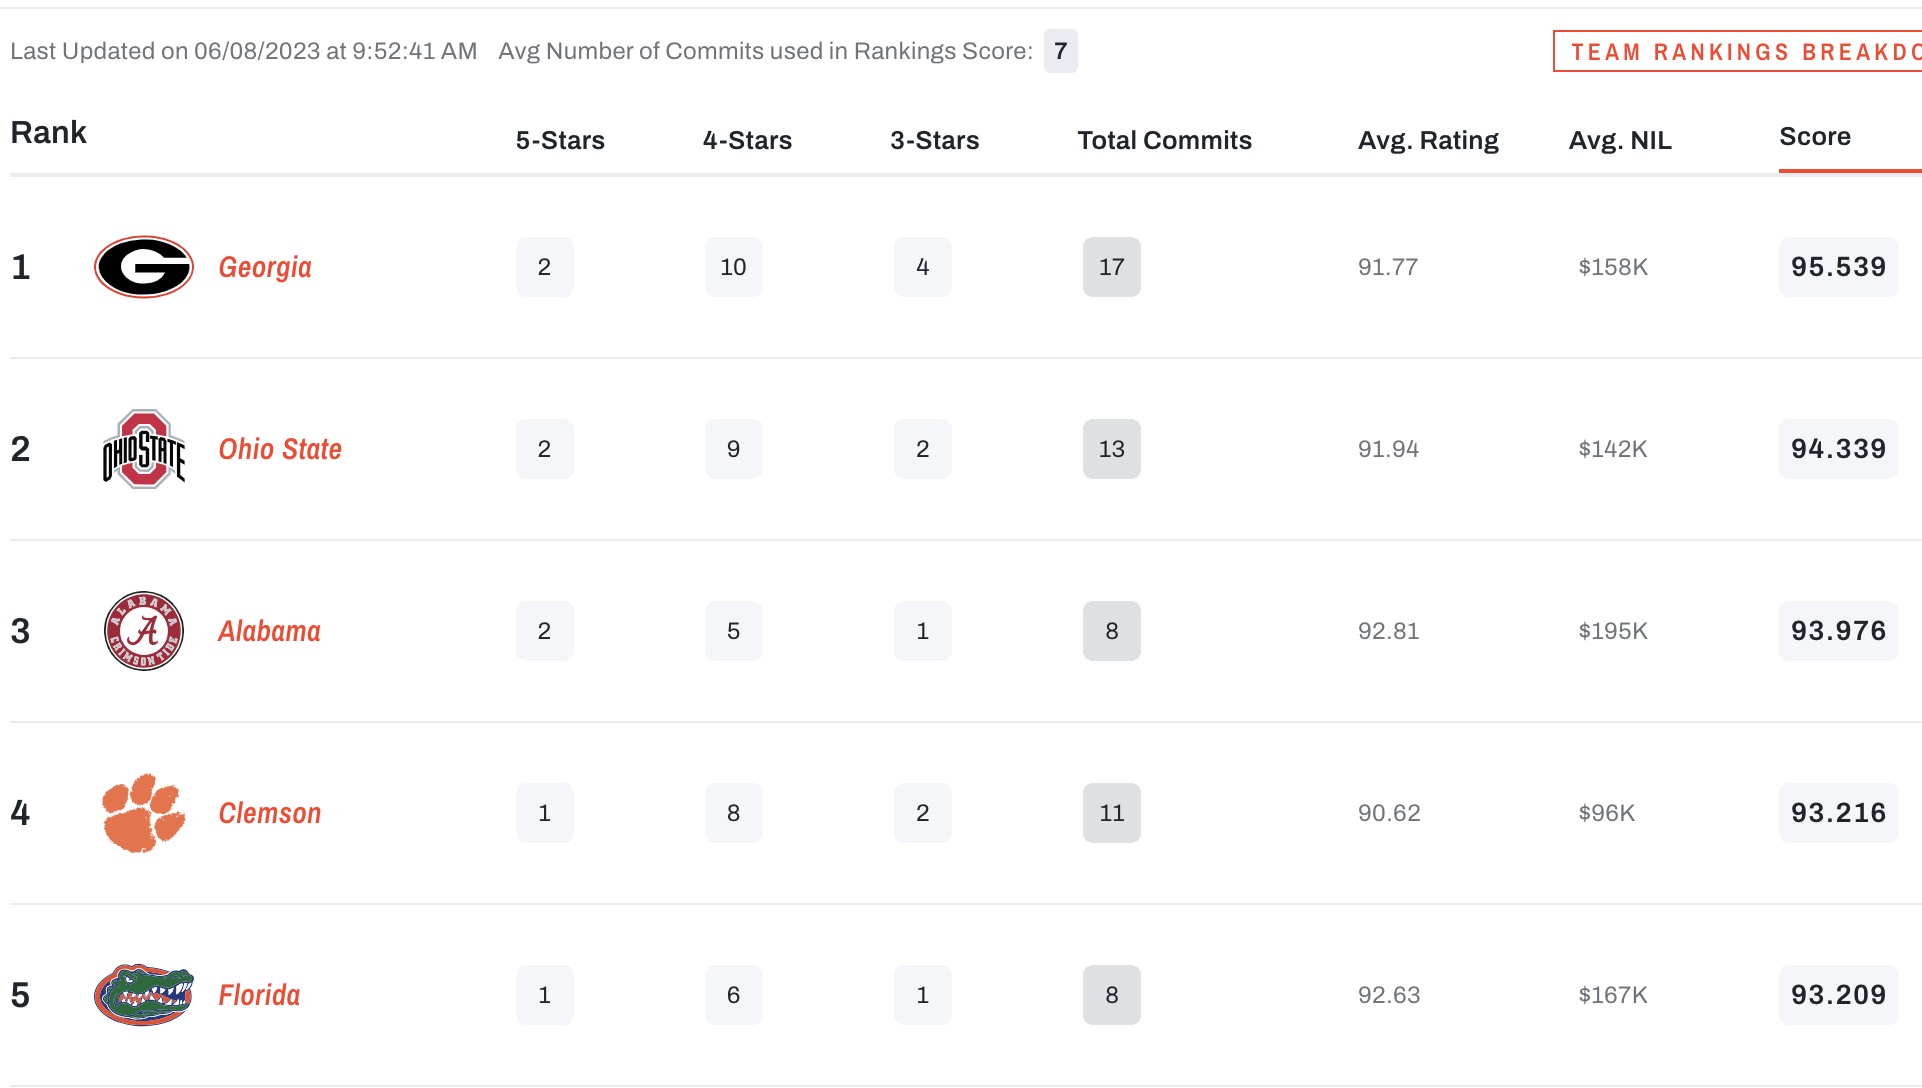Click the Georgia team logo
This screenshot has width=1922, height=1088.
tap(144, 267)
